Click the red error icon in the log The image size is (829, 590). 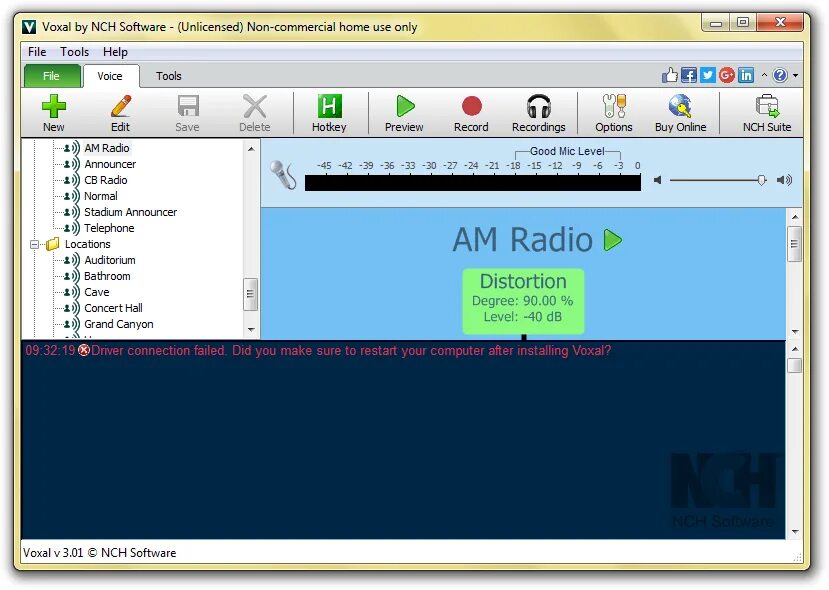[84, 351]
